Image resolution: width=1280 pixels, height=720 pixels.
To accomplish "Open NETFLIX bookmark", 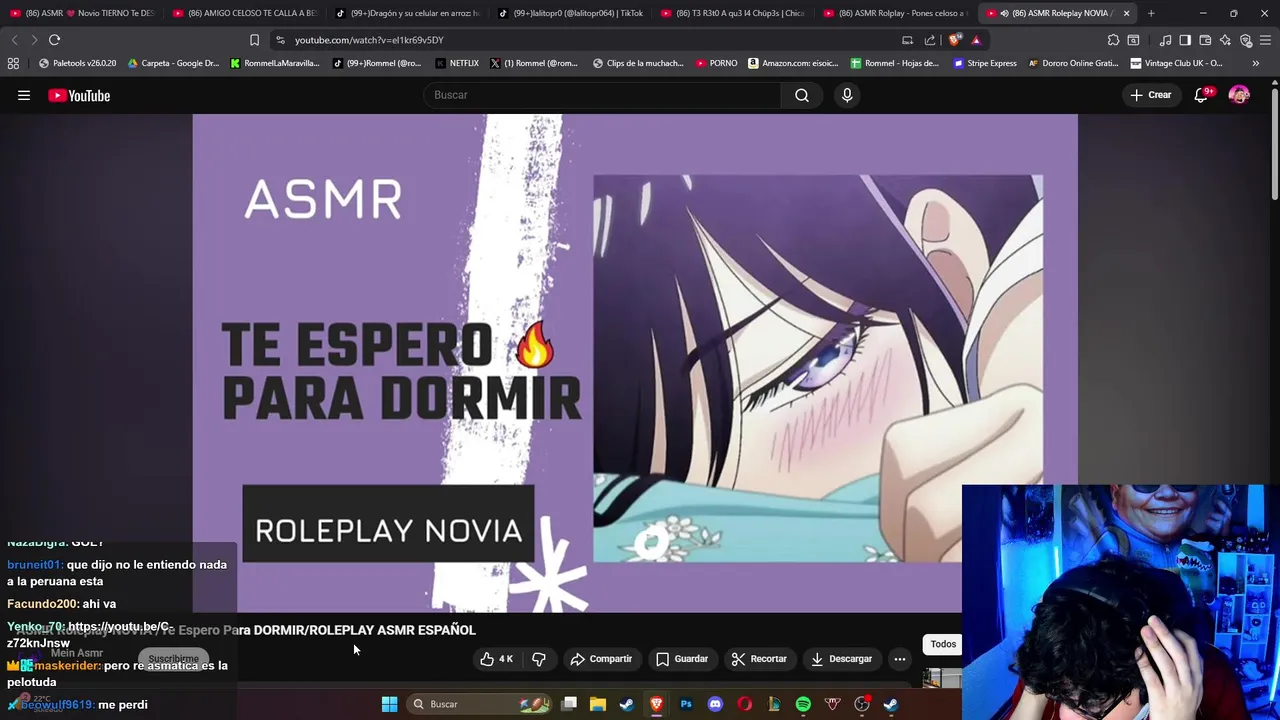I will (457, 63).
